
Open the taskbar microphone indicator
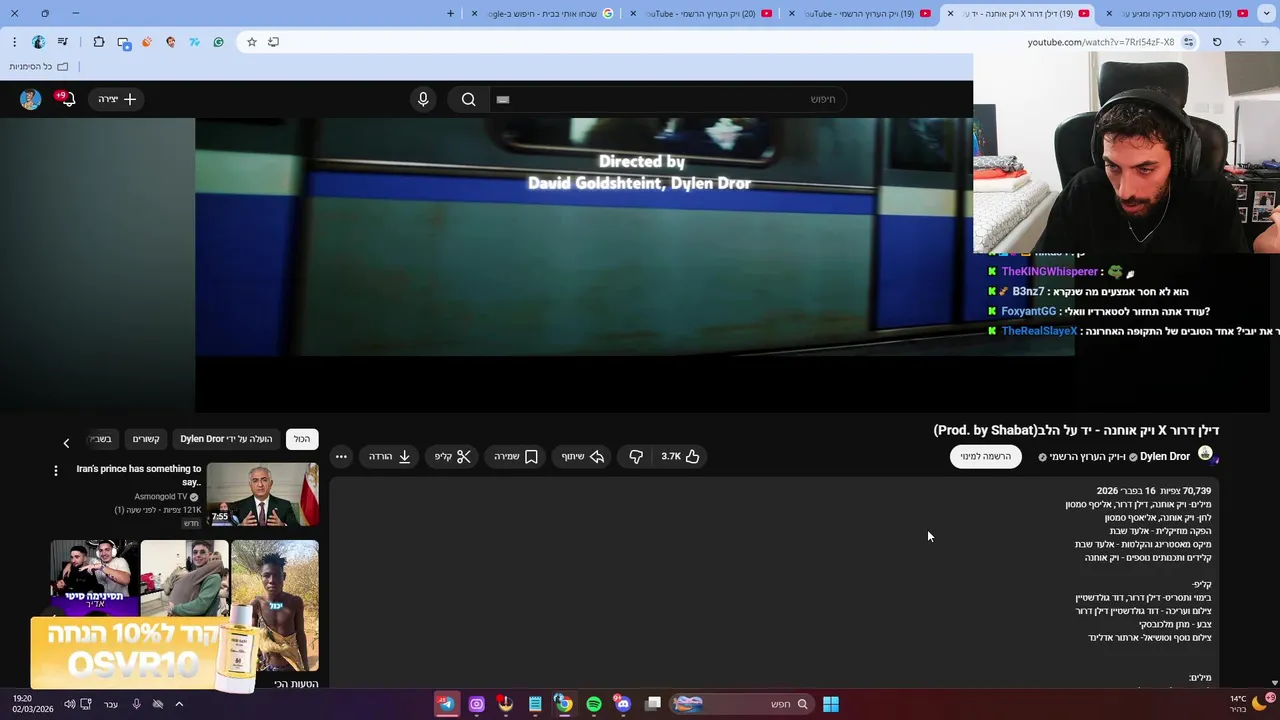136,704
